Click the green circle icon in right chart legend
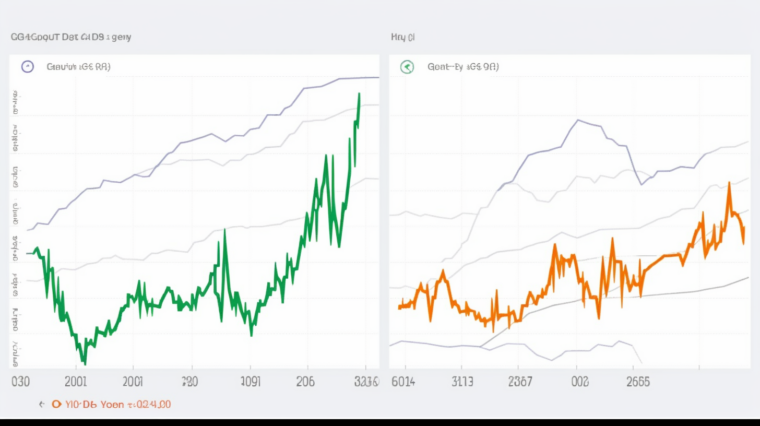The width and height of the screenshot is (760, 426). (x=406, y=67)
